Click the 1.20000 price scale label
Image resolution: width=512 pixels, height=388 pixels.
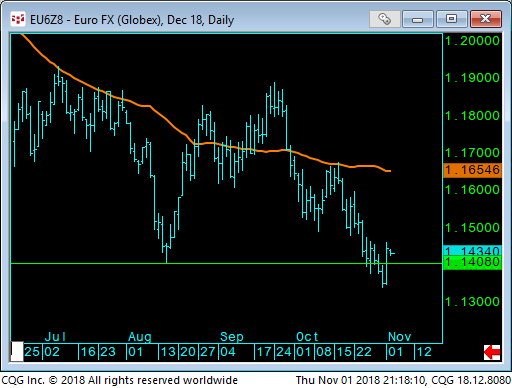[472, 41]
